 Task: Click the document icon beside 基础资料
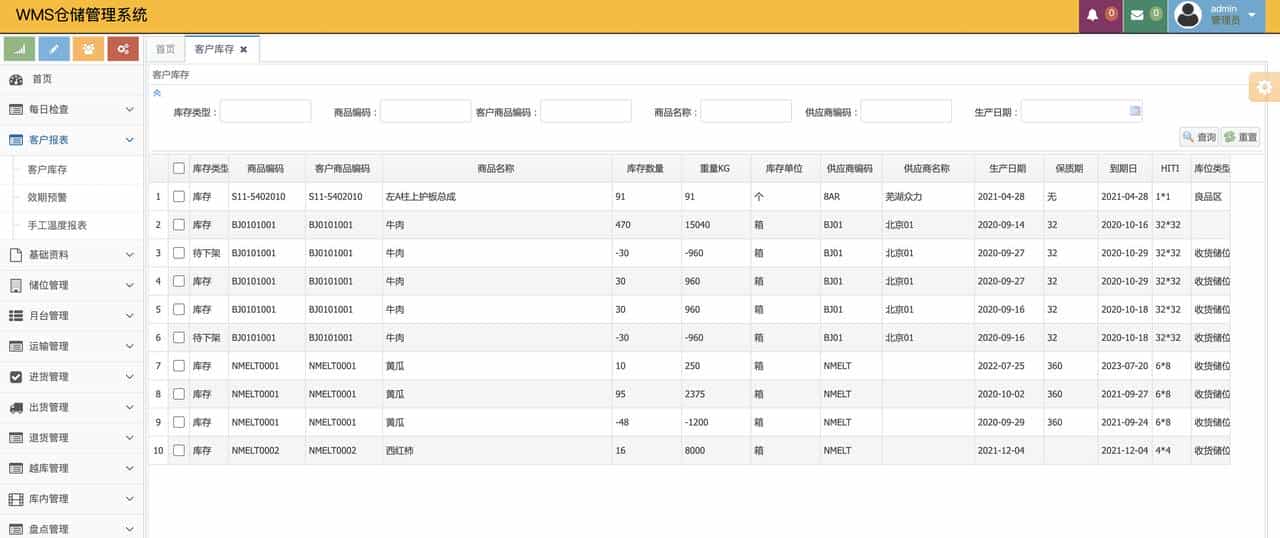tap(16, 255)
